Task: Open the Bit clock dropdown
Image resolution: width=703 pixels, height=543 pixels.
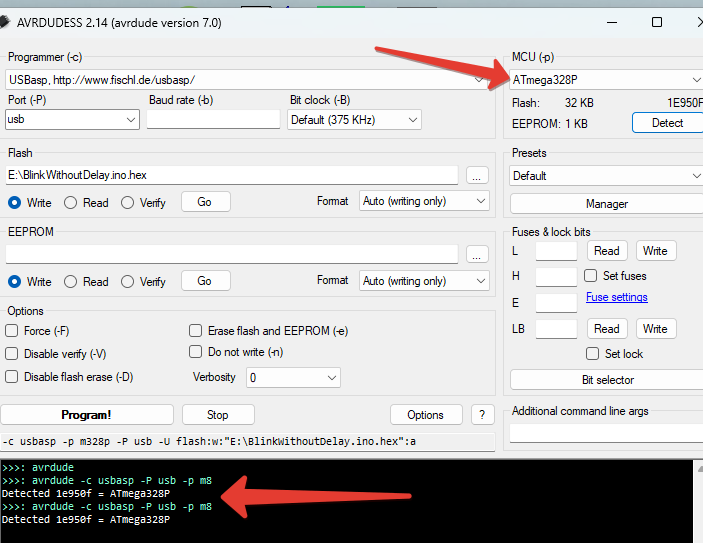Action: (354, 120)
